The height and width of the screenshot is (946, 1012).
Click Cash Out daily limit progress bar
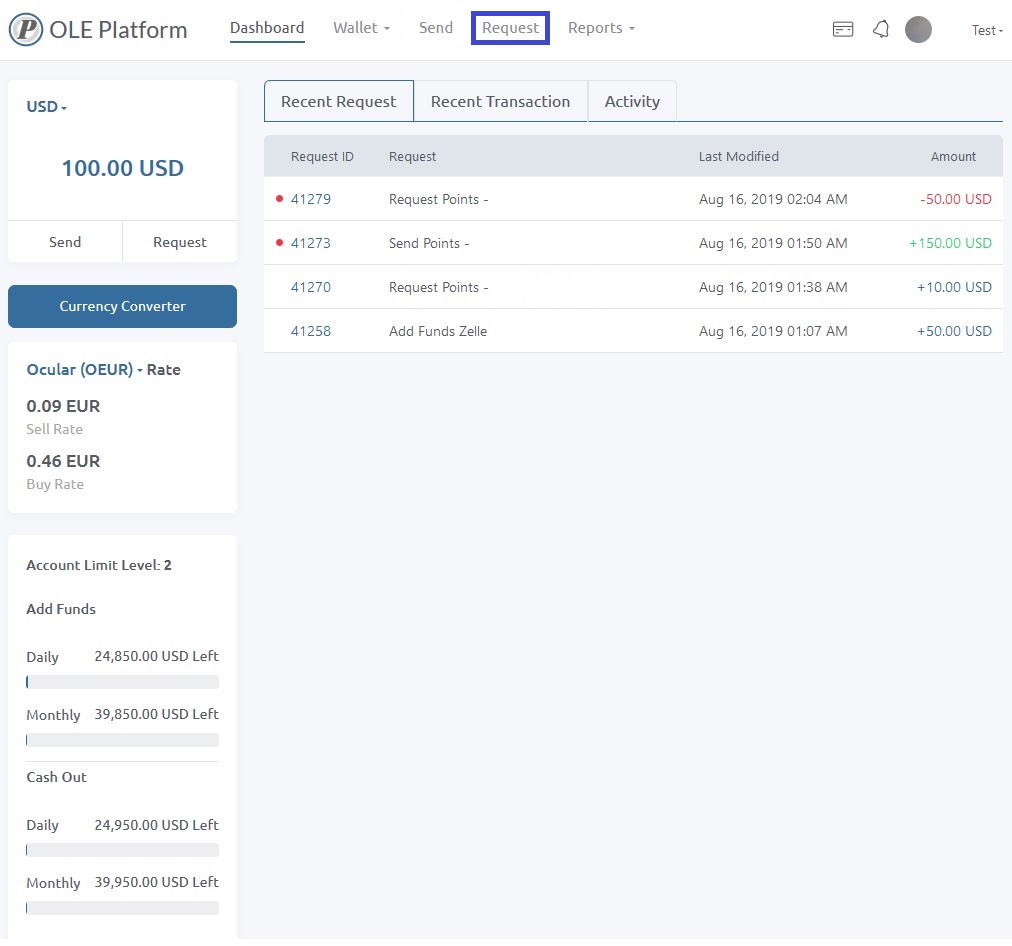123,850
